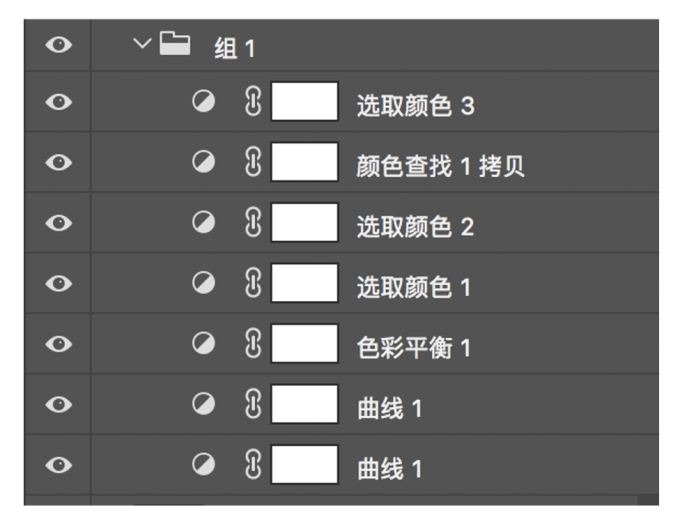Select the 选取颜色 1 layer name
The width and height of the screenshot is (680, 524).
point(415,287)
